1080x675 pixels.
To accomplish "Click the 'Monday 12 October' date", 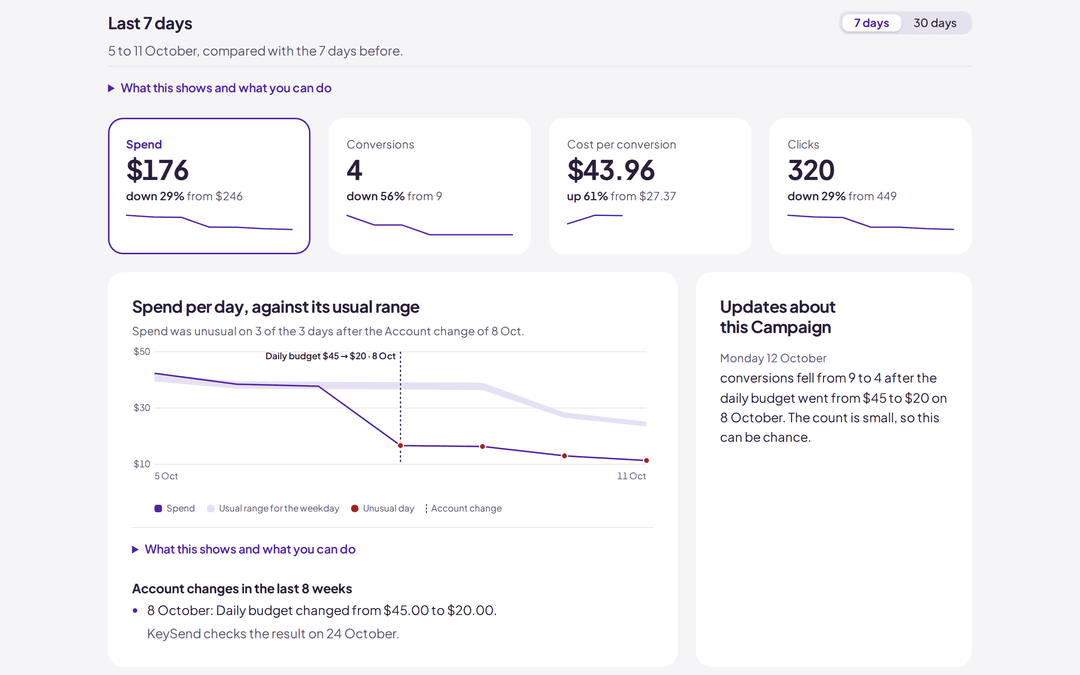I will pos(773,358).
